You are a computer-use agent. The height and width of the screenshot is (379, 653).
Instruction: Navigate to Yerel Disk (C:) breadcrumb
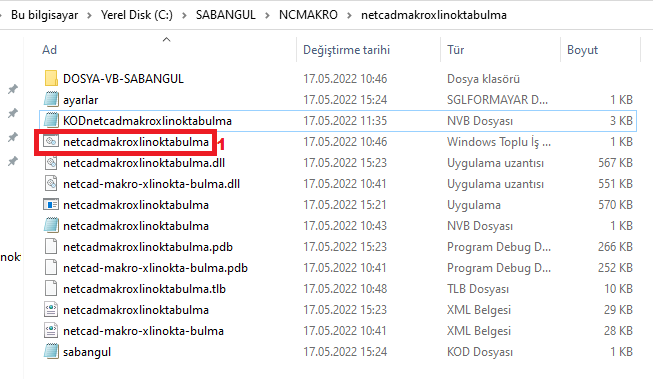[x=137, y=15]
